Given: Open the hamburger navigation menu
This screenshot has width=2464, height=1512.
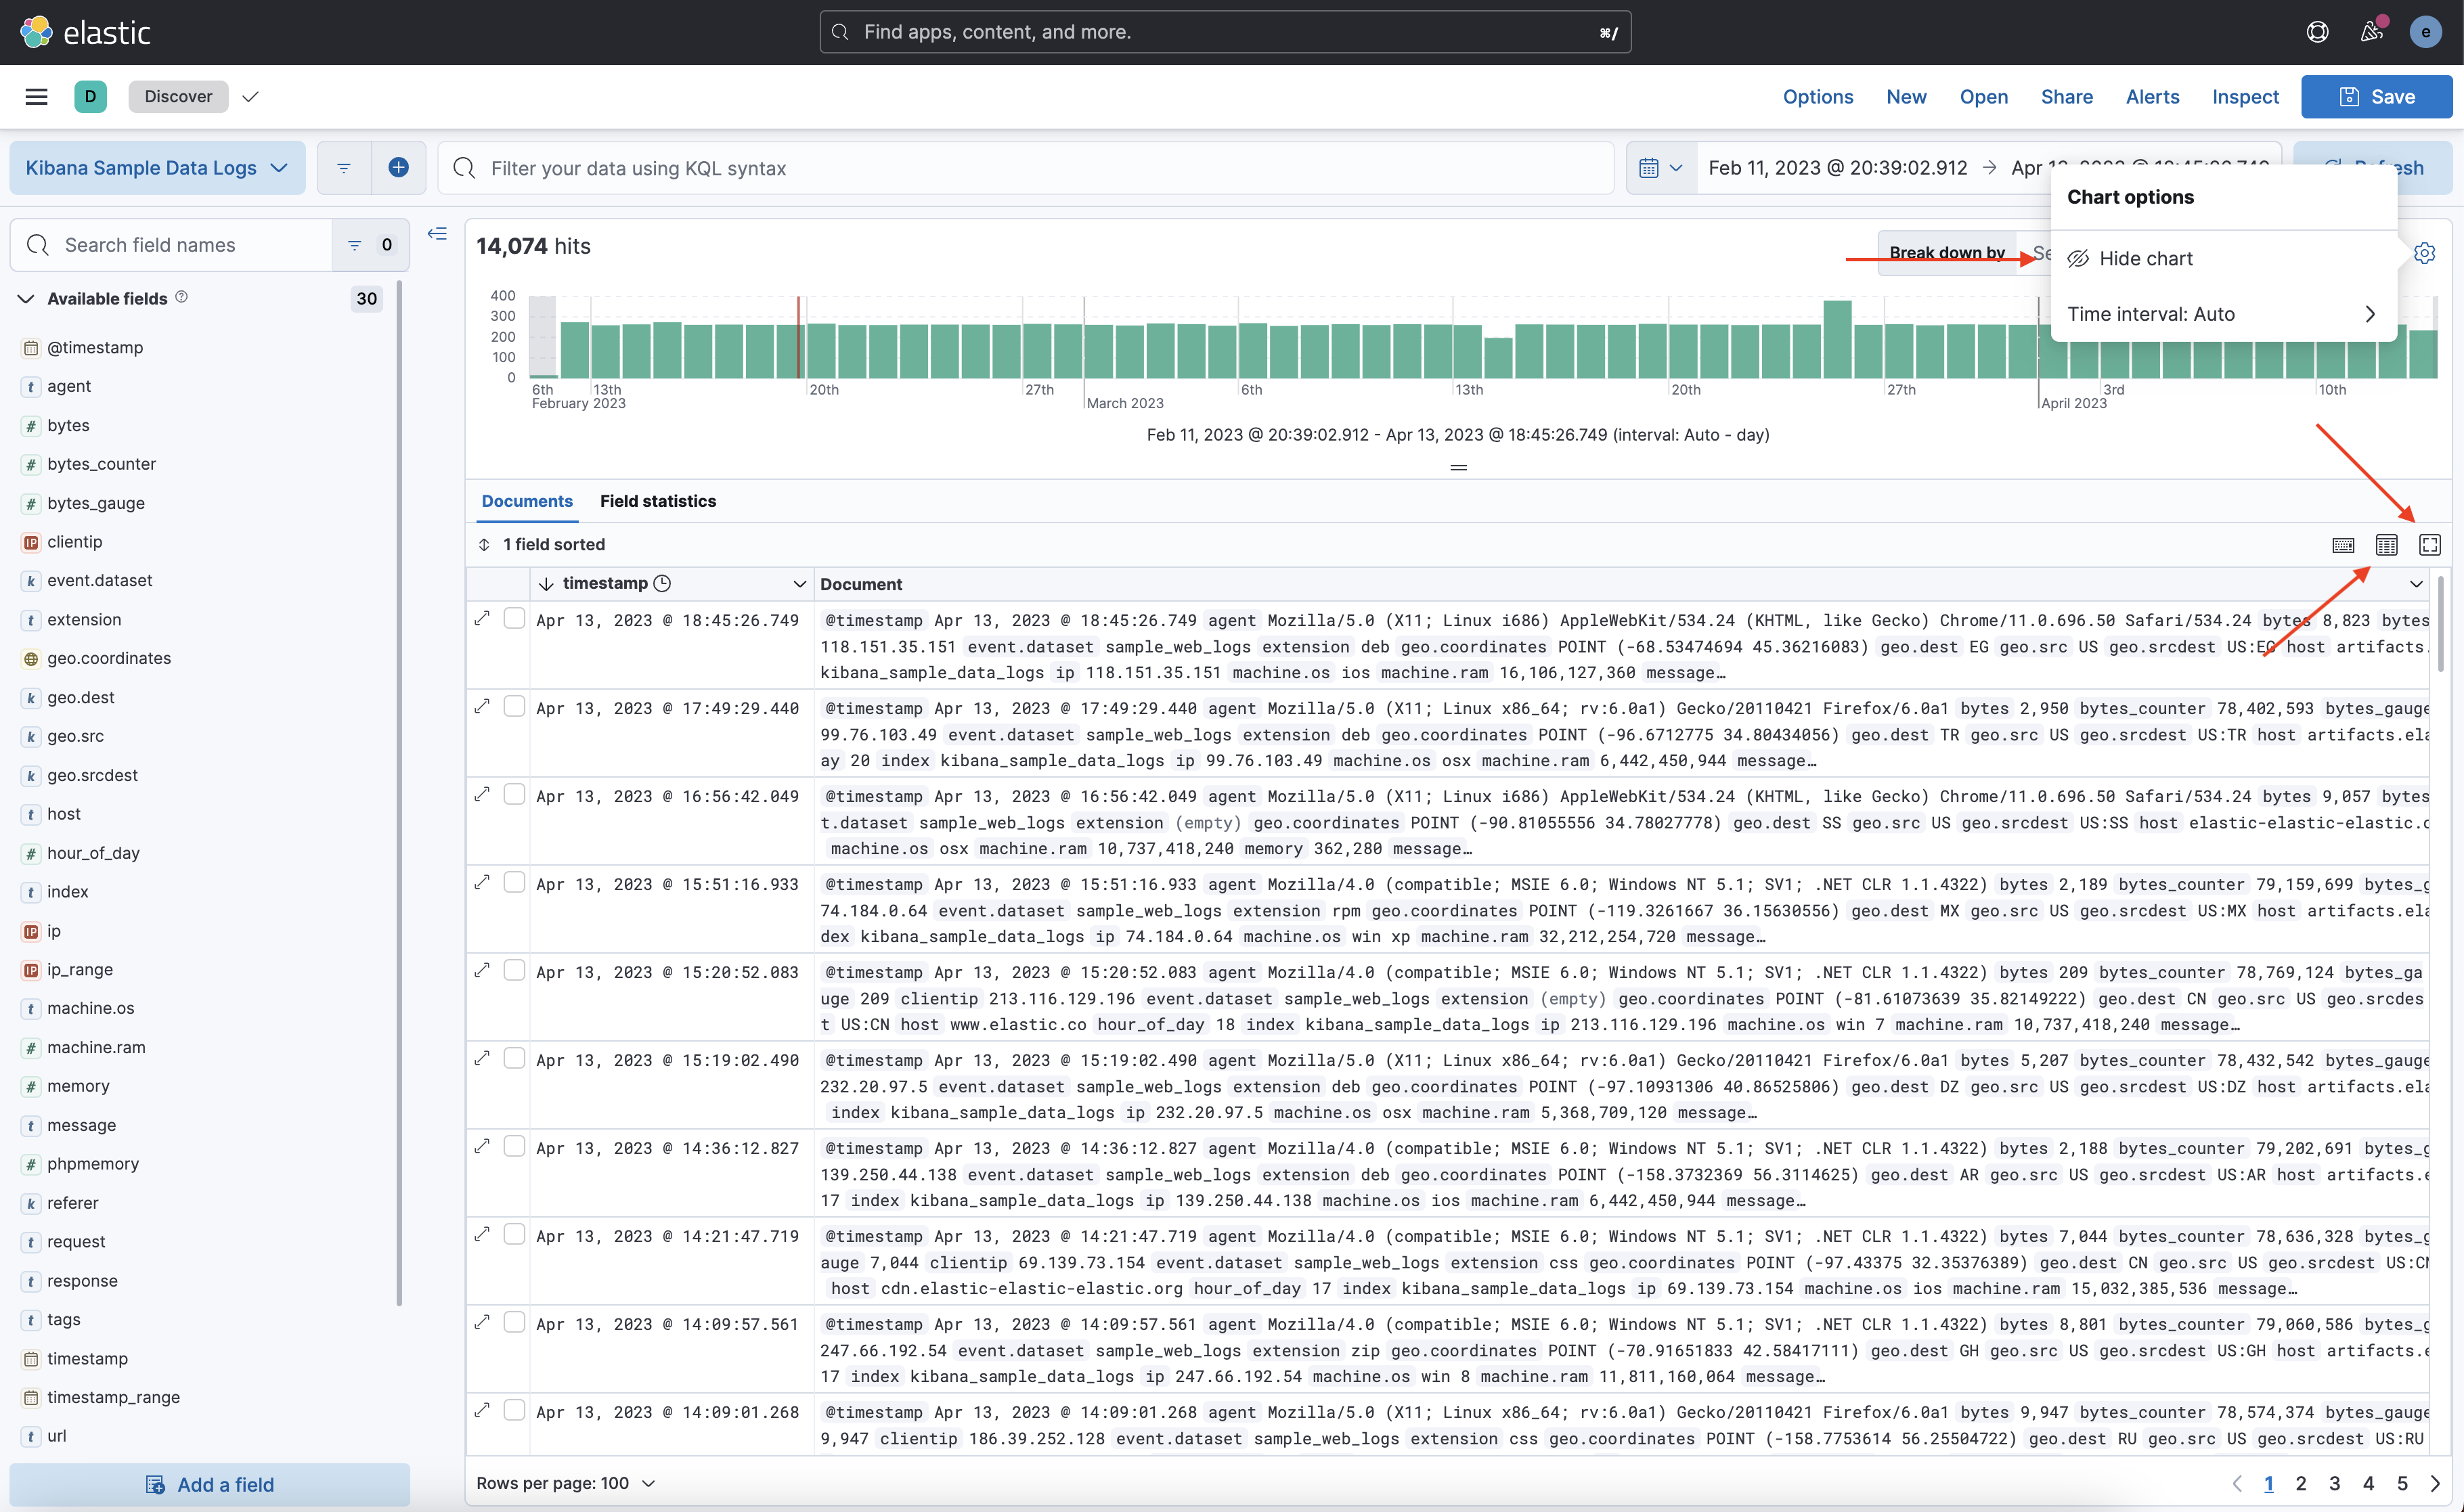Looking at the screenshot, I should (36, 96).
